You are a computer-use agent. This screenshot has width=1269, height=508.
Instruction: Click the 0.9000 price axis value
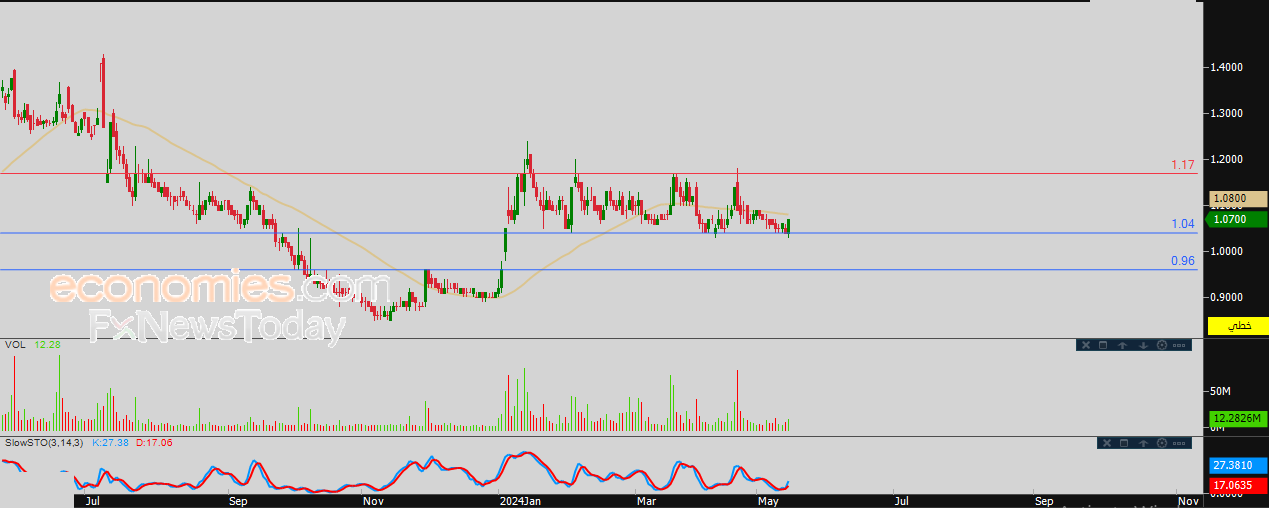(1226, 297)
